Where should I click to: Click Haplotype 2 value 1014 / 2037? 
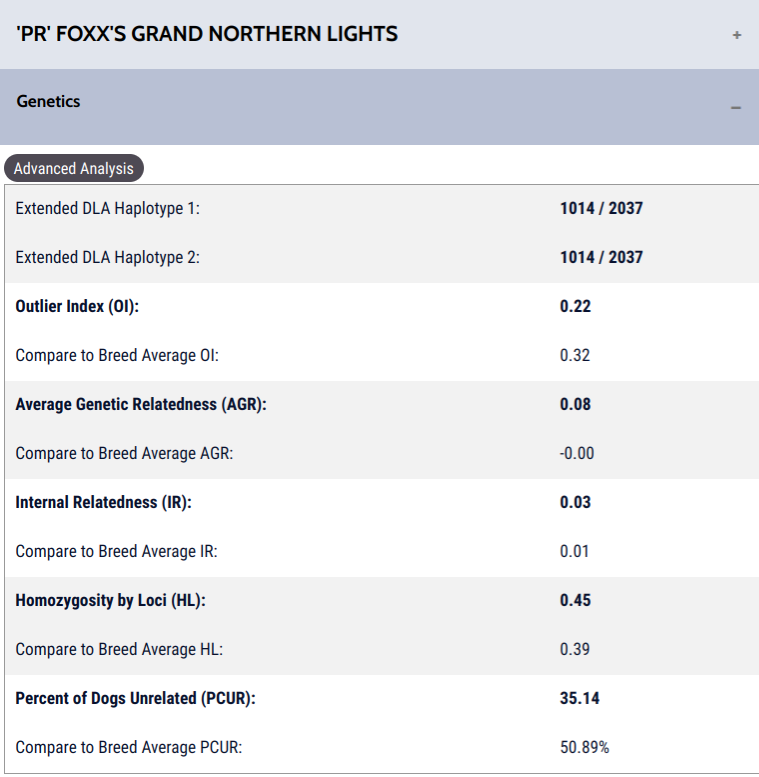point(601,257)
